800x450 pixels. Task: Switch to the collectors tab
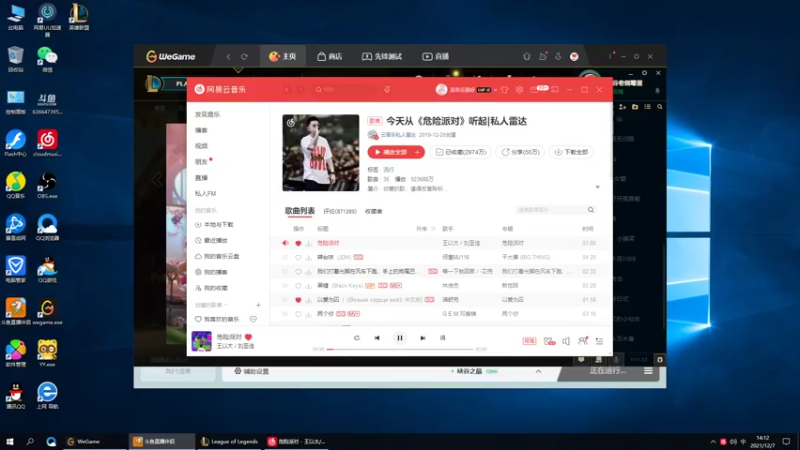point(373,211)
